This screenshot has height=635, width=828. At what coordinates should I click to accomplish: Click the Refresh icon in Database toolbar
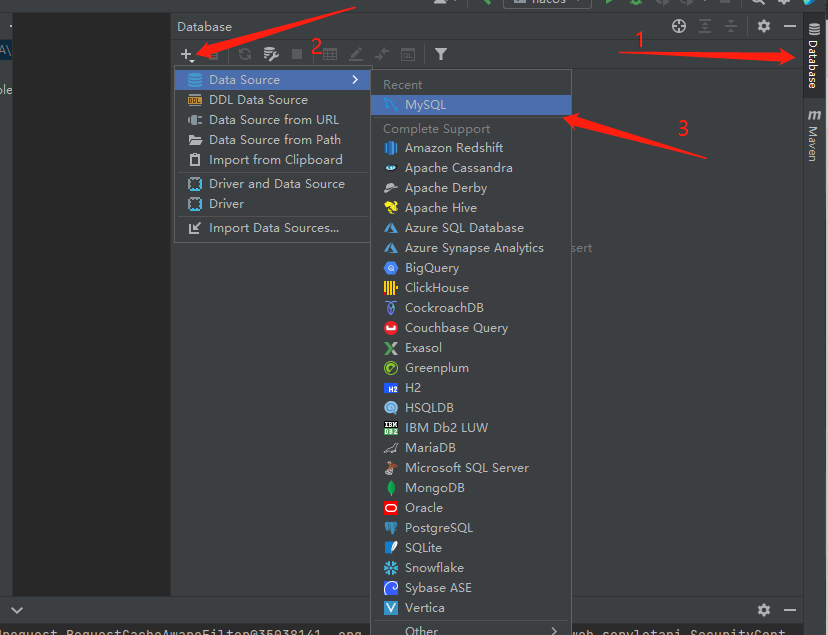pyautogui.click(x=244, y=54)
